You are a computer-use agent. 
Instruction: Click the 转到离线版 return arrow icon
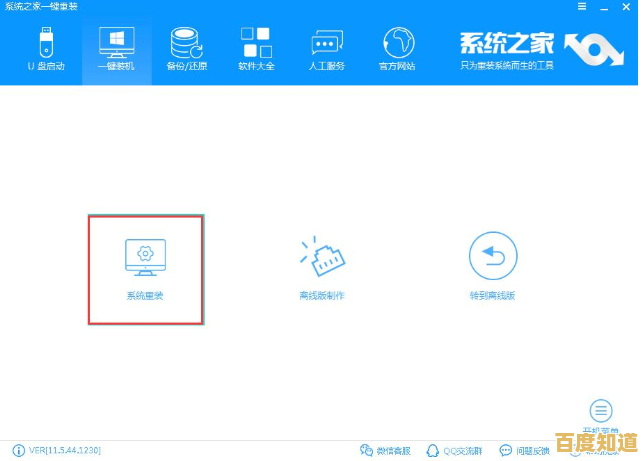click(493, 256)
